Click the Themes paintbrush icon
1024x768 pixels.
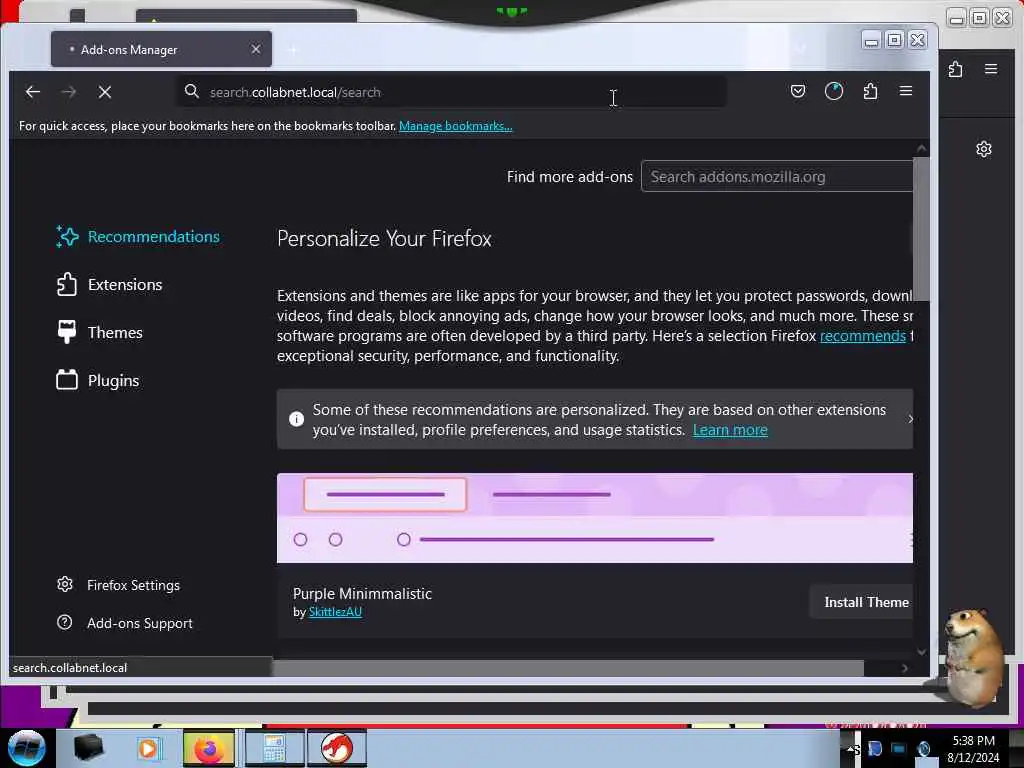(x=67, y=332)
